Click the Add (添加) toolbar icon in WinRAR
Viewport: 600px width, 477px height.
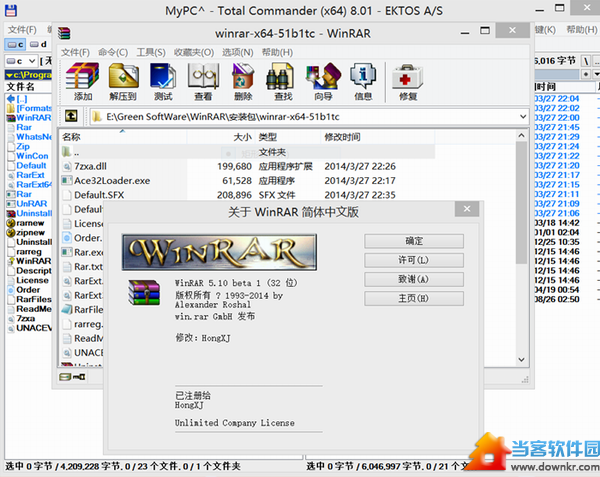pyautogui.click(x=82, y=81)
